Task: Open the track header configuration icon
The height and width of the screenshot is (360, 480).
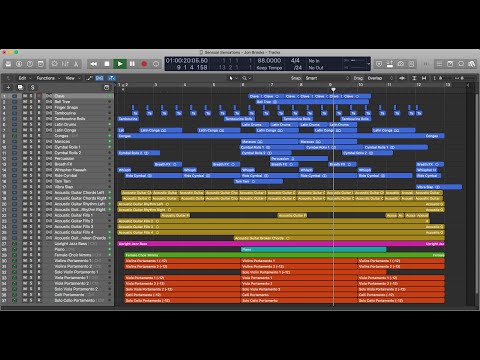Action: pyautogui.click(x=107, y=87)
